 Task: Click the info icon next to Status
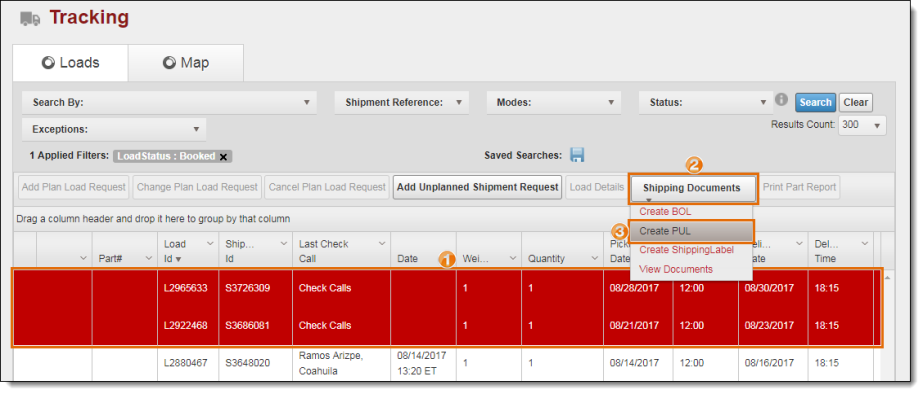(x=781, y=100)
